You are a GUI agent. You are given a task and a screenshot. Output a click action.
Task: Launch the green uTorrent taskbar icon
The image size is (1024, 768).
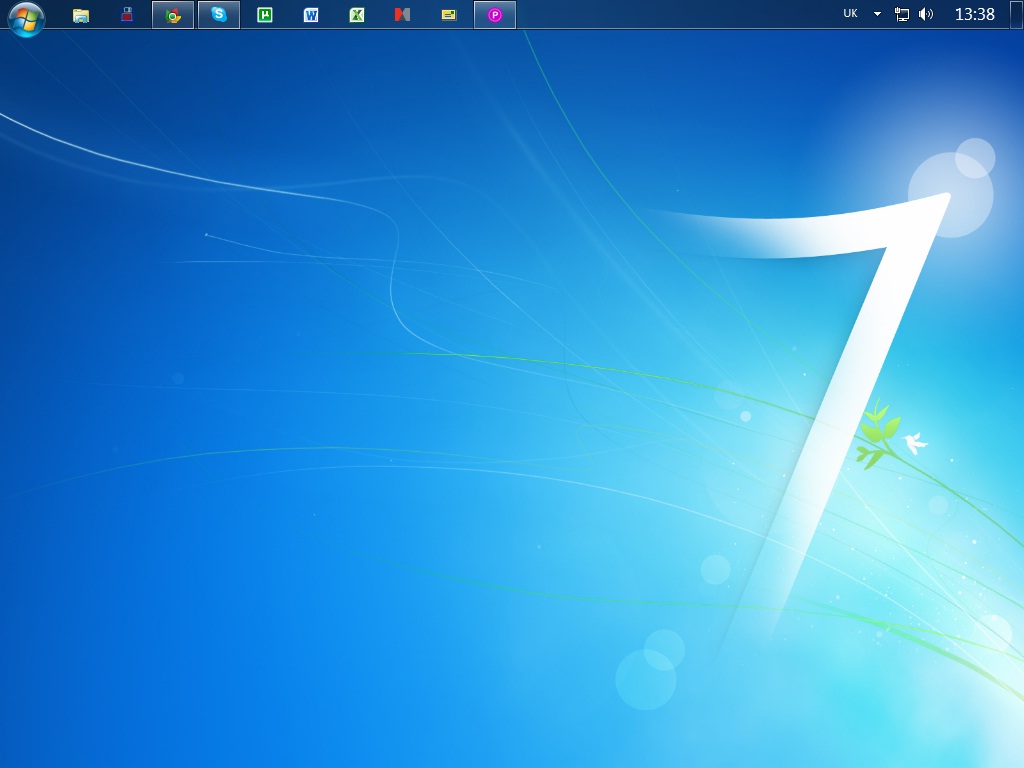pyautogui.click(x=265, y=15)
